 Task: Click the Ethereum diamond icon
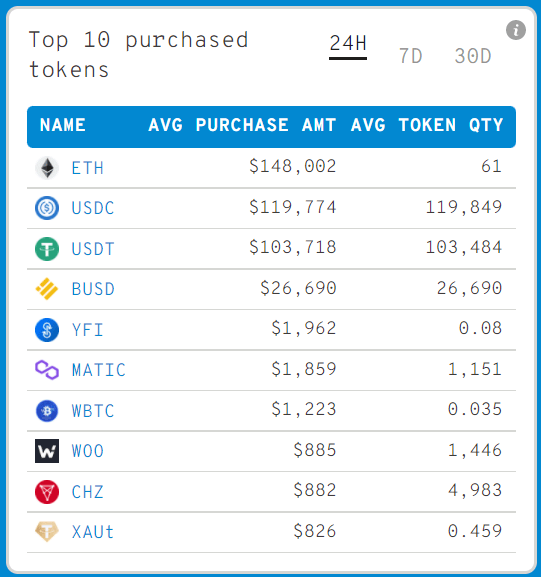[x=47, y=168]
